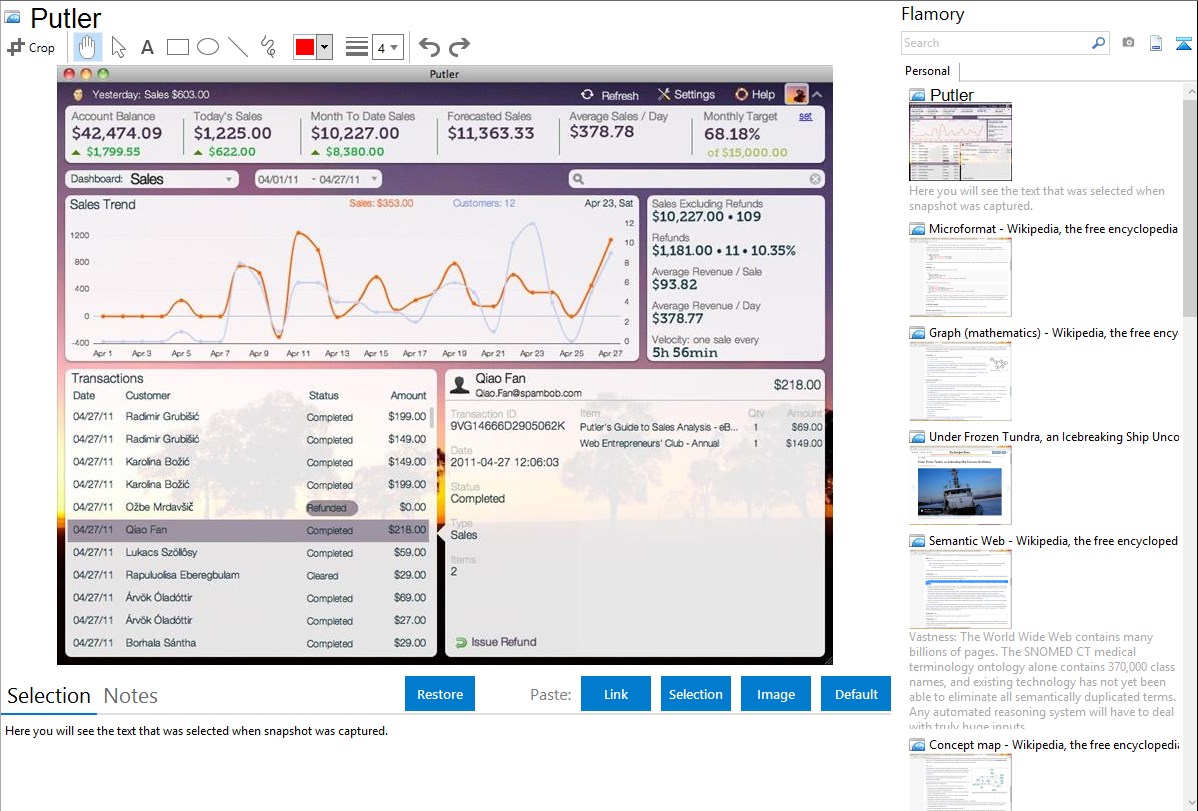Select the Borhala Sántha transaction row

point(250,643)
